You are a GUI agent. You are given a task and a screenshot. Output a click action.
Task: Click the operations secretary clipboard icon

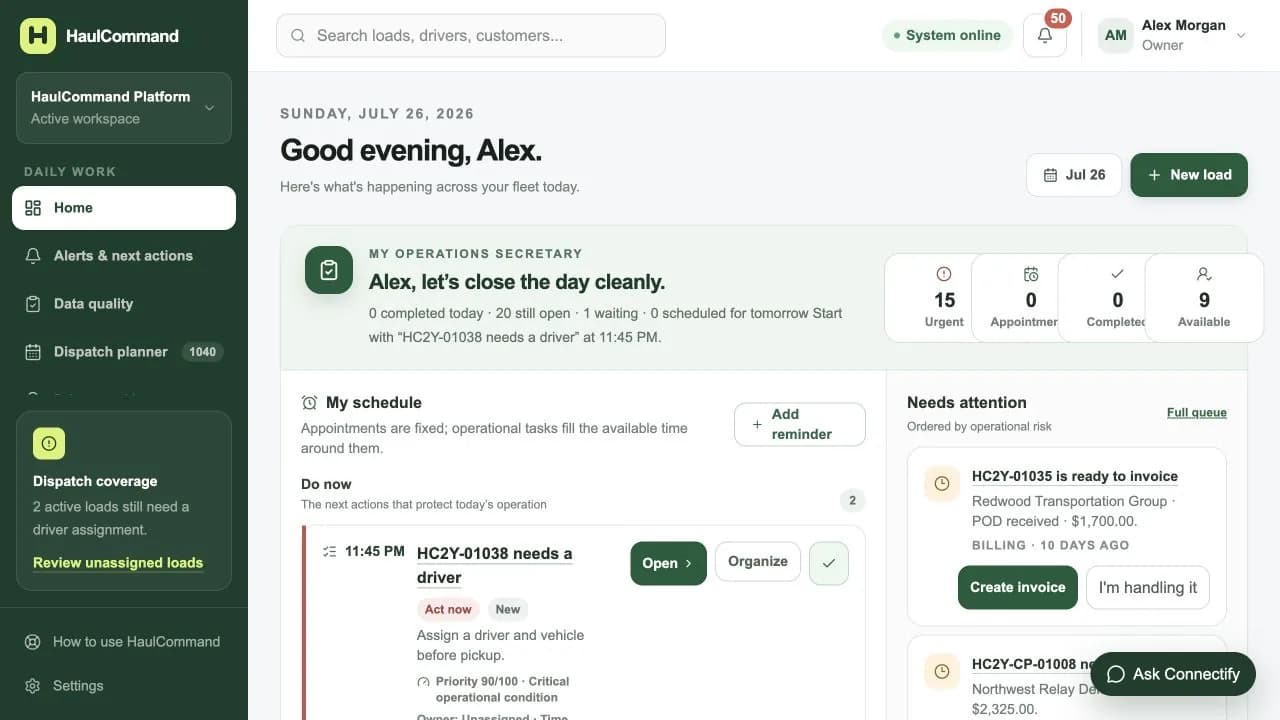[329, 270]
